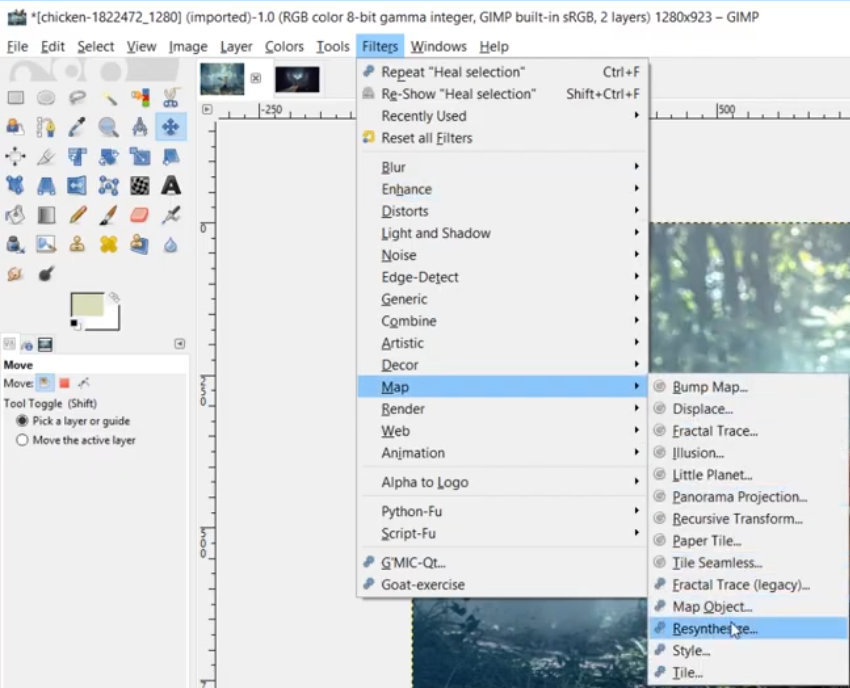Expand the Blur submenu

click(x=503, y=167)
